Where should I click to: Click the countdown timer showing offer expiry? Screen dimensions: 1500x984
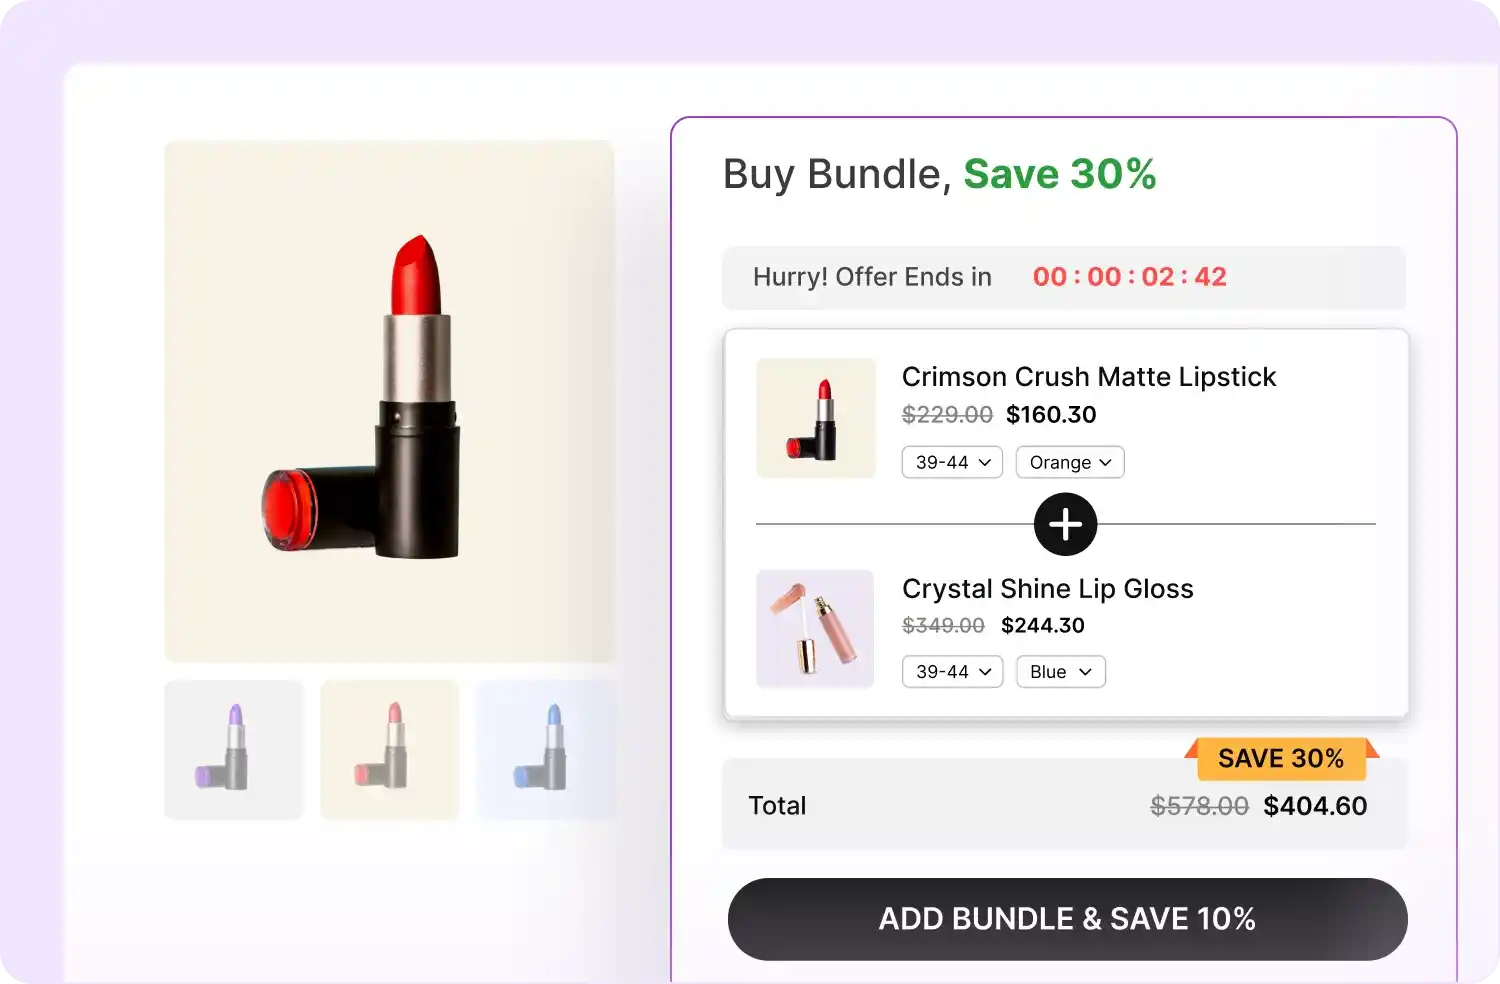tap(1129, 277)
